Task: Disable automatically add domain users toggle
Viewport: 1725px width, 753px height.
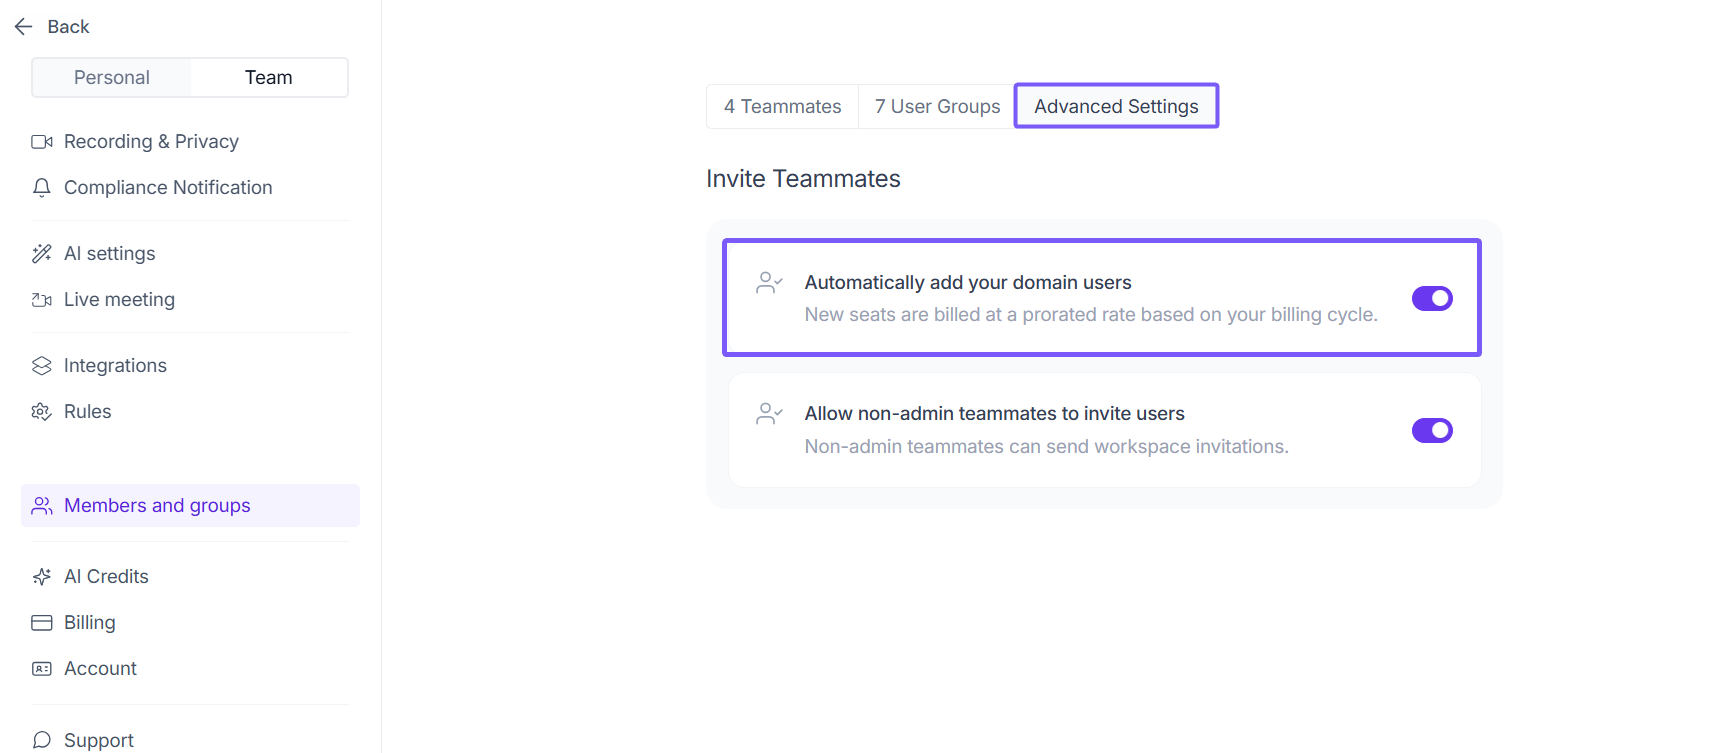Action: pyautogui.click(x=1431, y=298)
